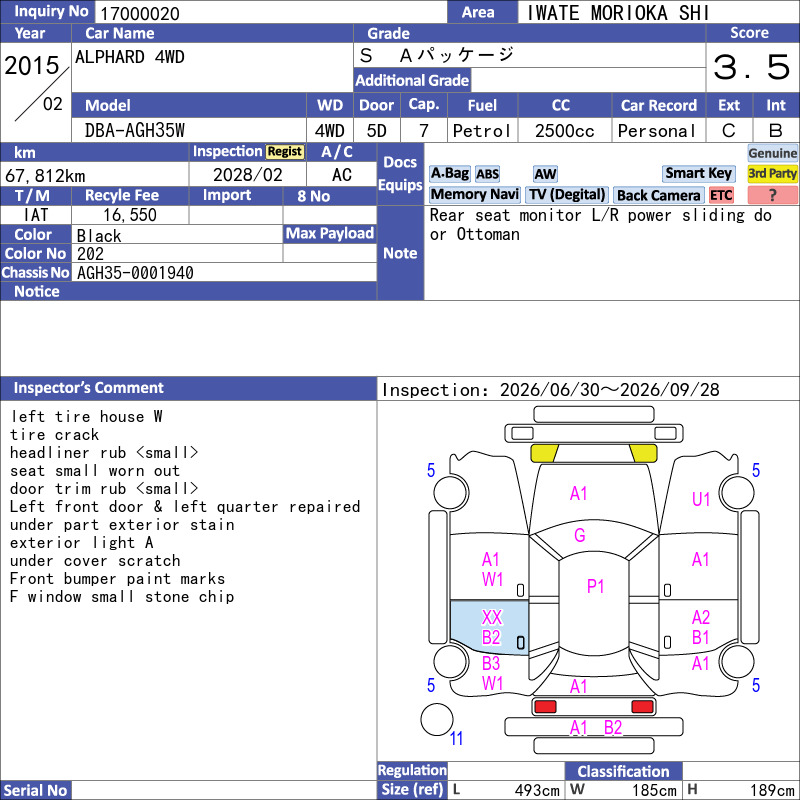Click the G mark on the windshield

click(580, 535)
